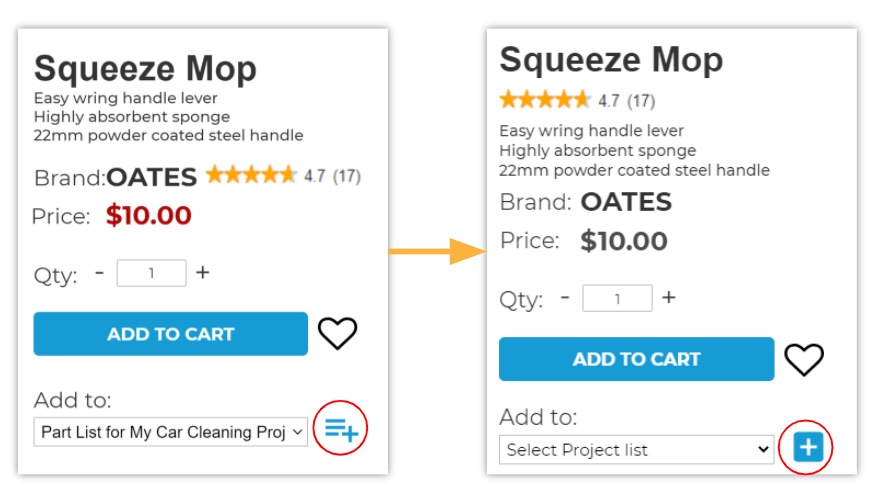Screen dimensions: 874x494
Task: Increase quantity with plus in right card
Action: pyautogui.click(x=669, y=297)
